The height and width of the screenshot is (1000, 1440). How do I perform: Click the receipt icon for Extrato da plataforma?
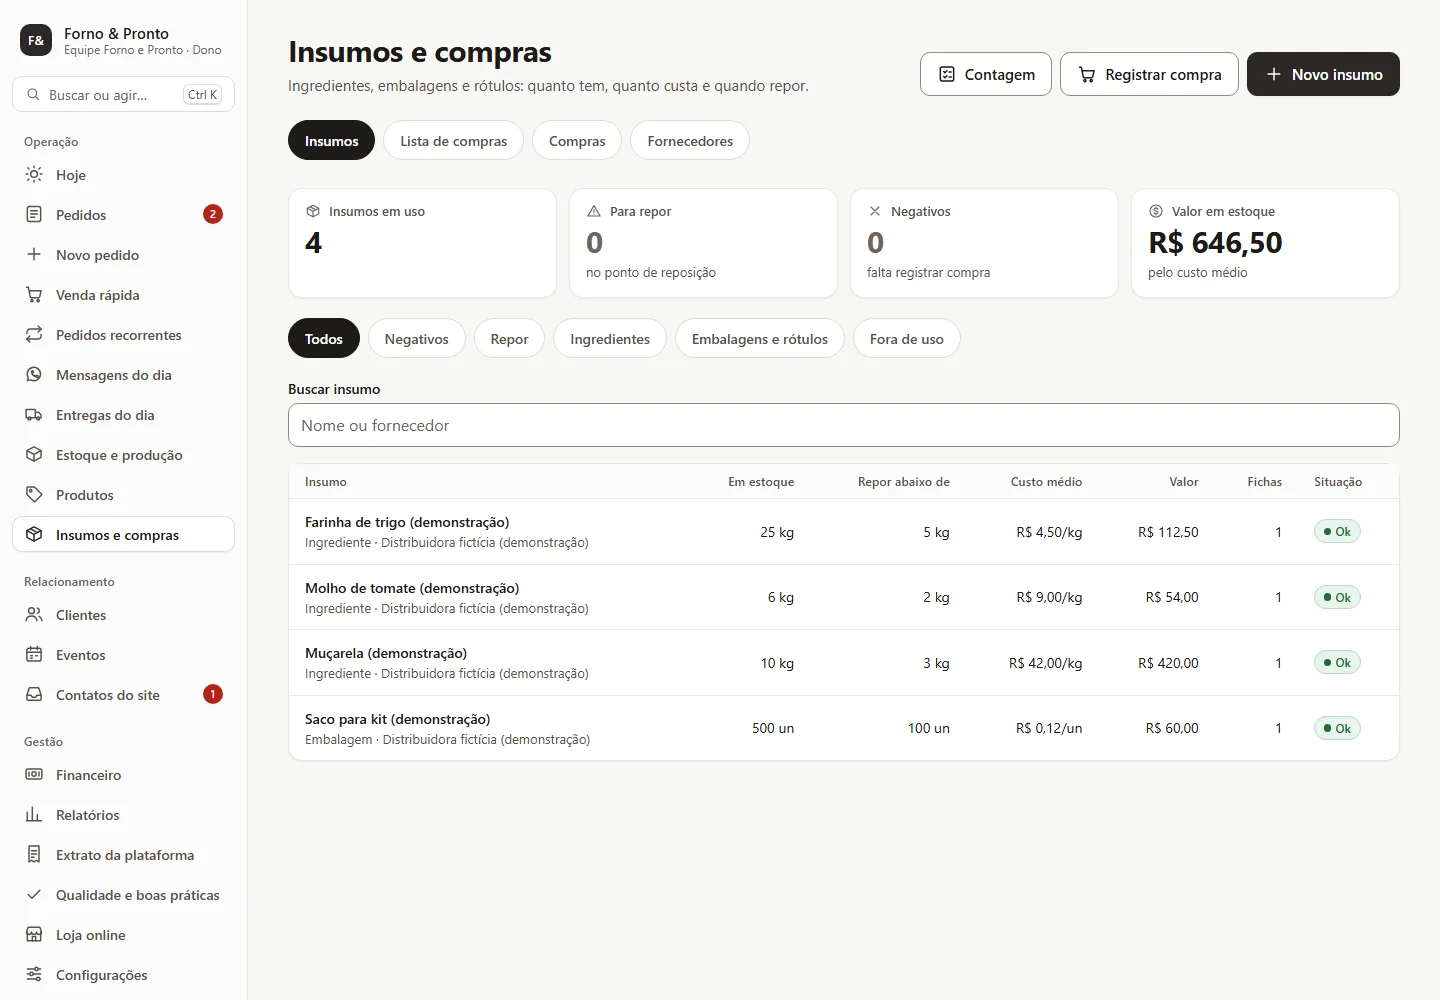click(x=34, y=855)
